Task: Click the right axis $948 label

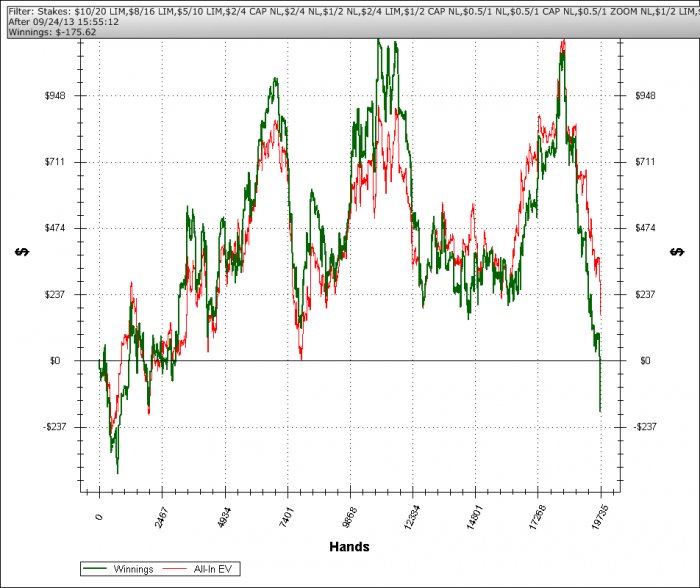Action: (646, 95)
